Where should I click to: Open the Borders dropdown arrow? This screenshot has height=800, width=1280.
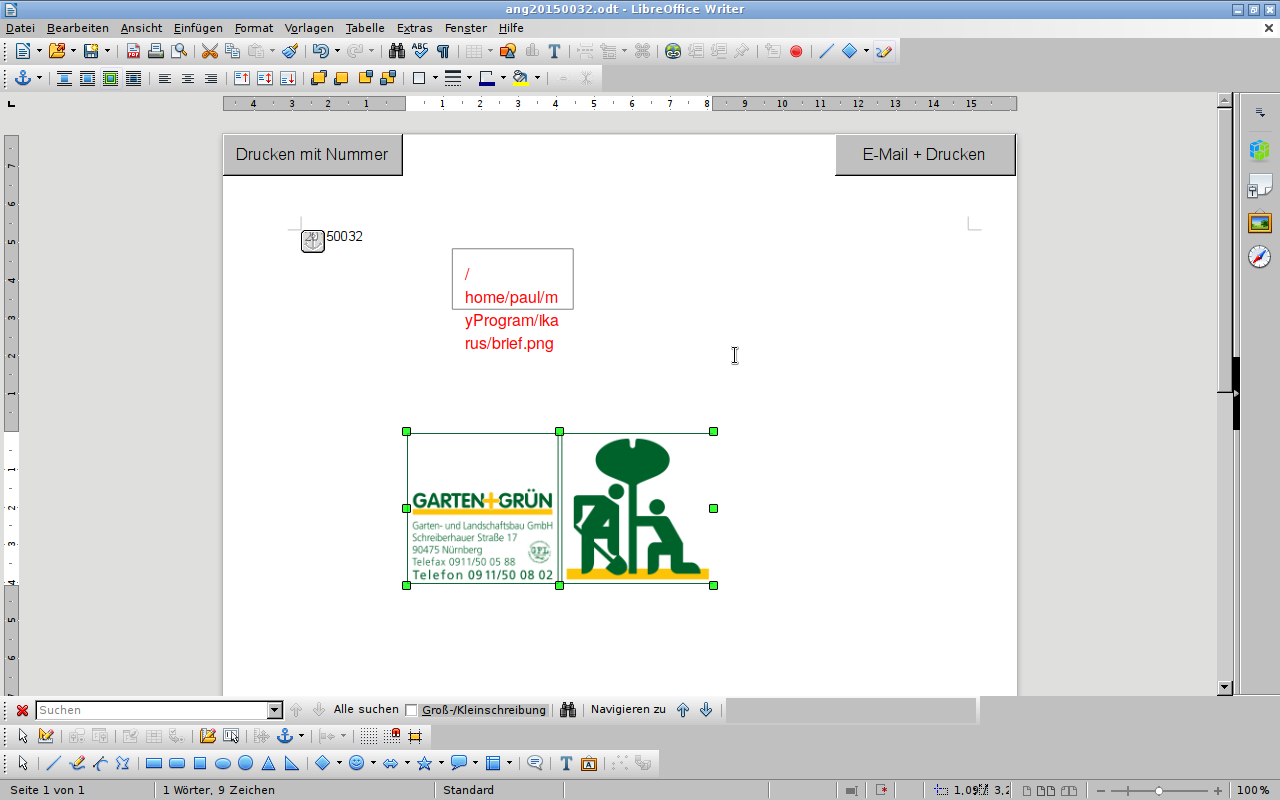click(434, 78)
